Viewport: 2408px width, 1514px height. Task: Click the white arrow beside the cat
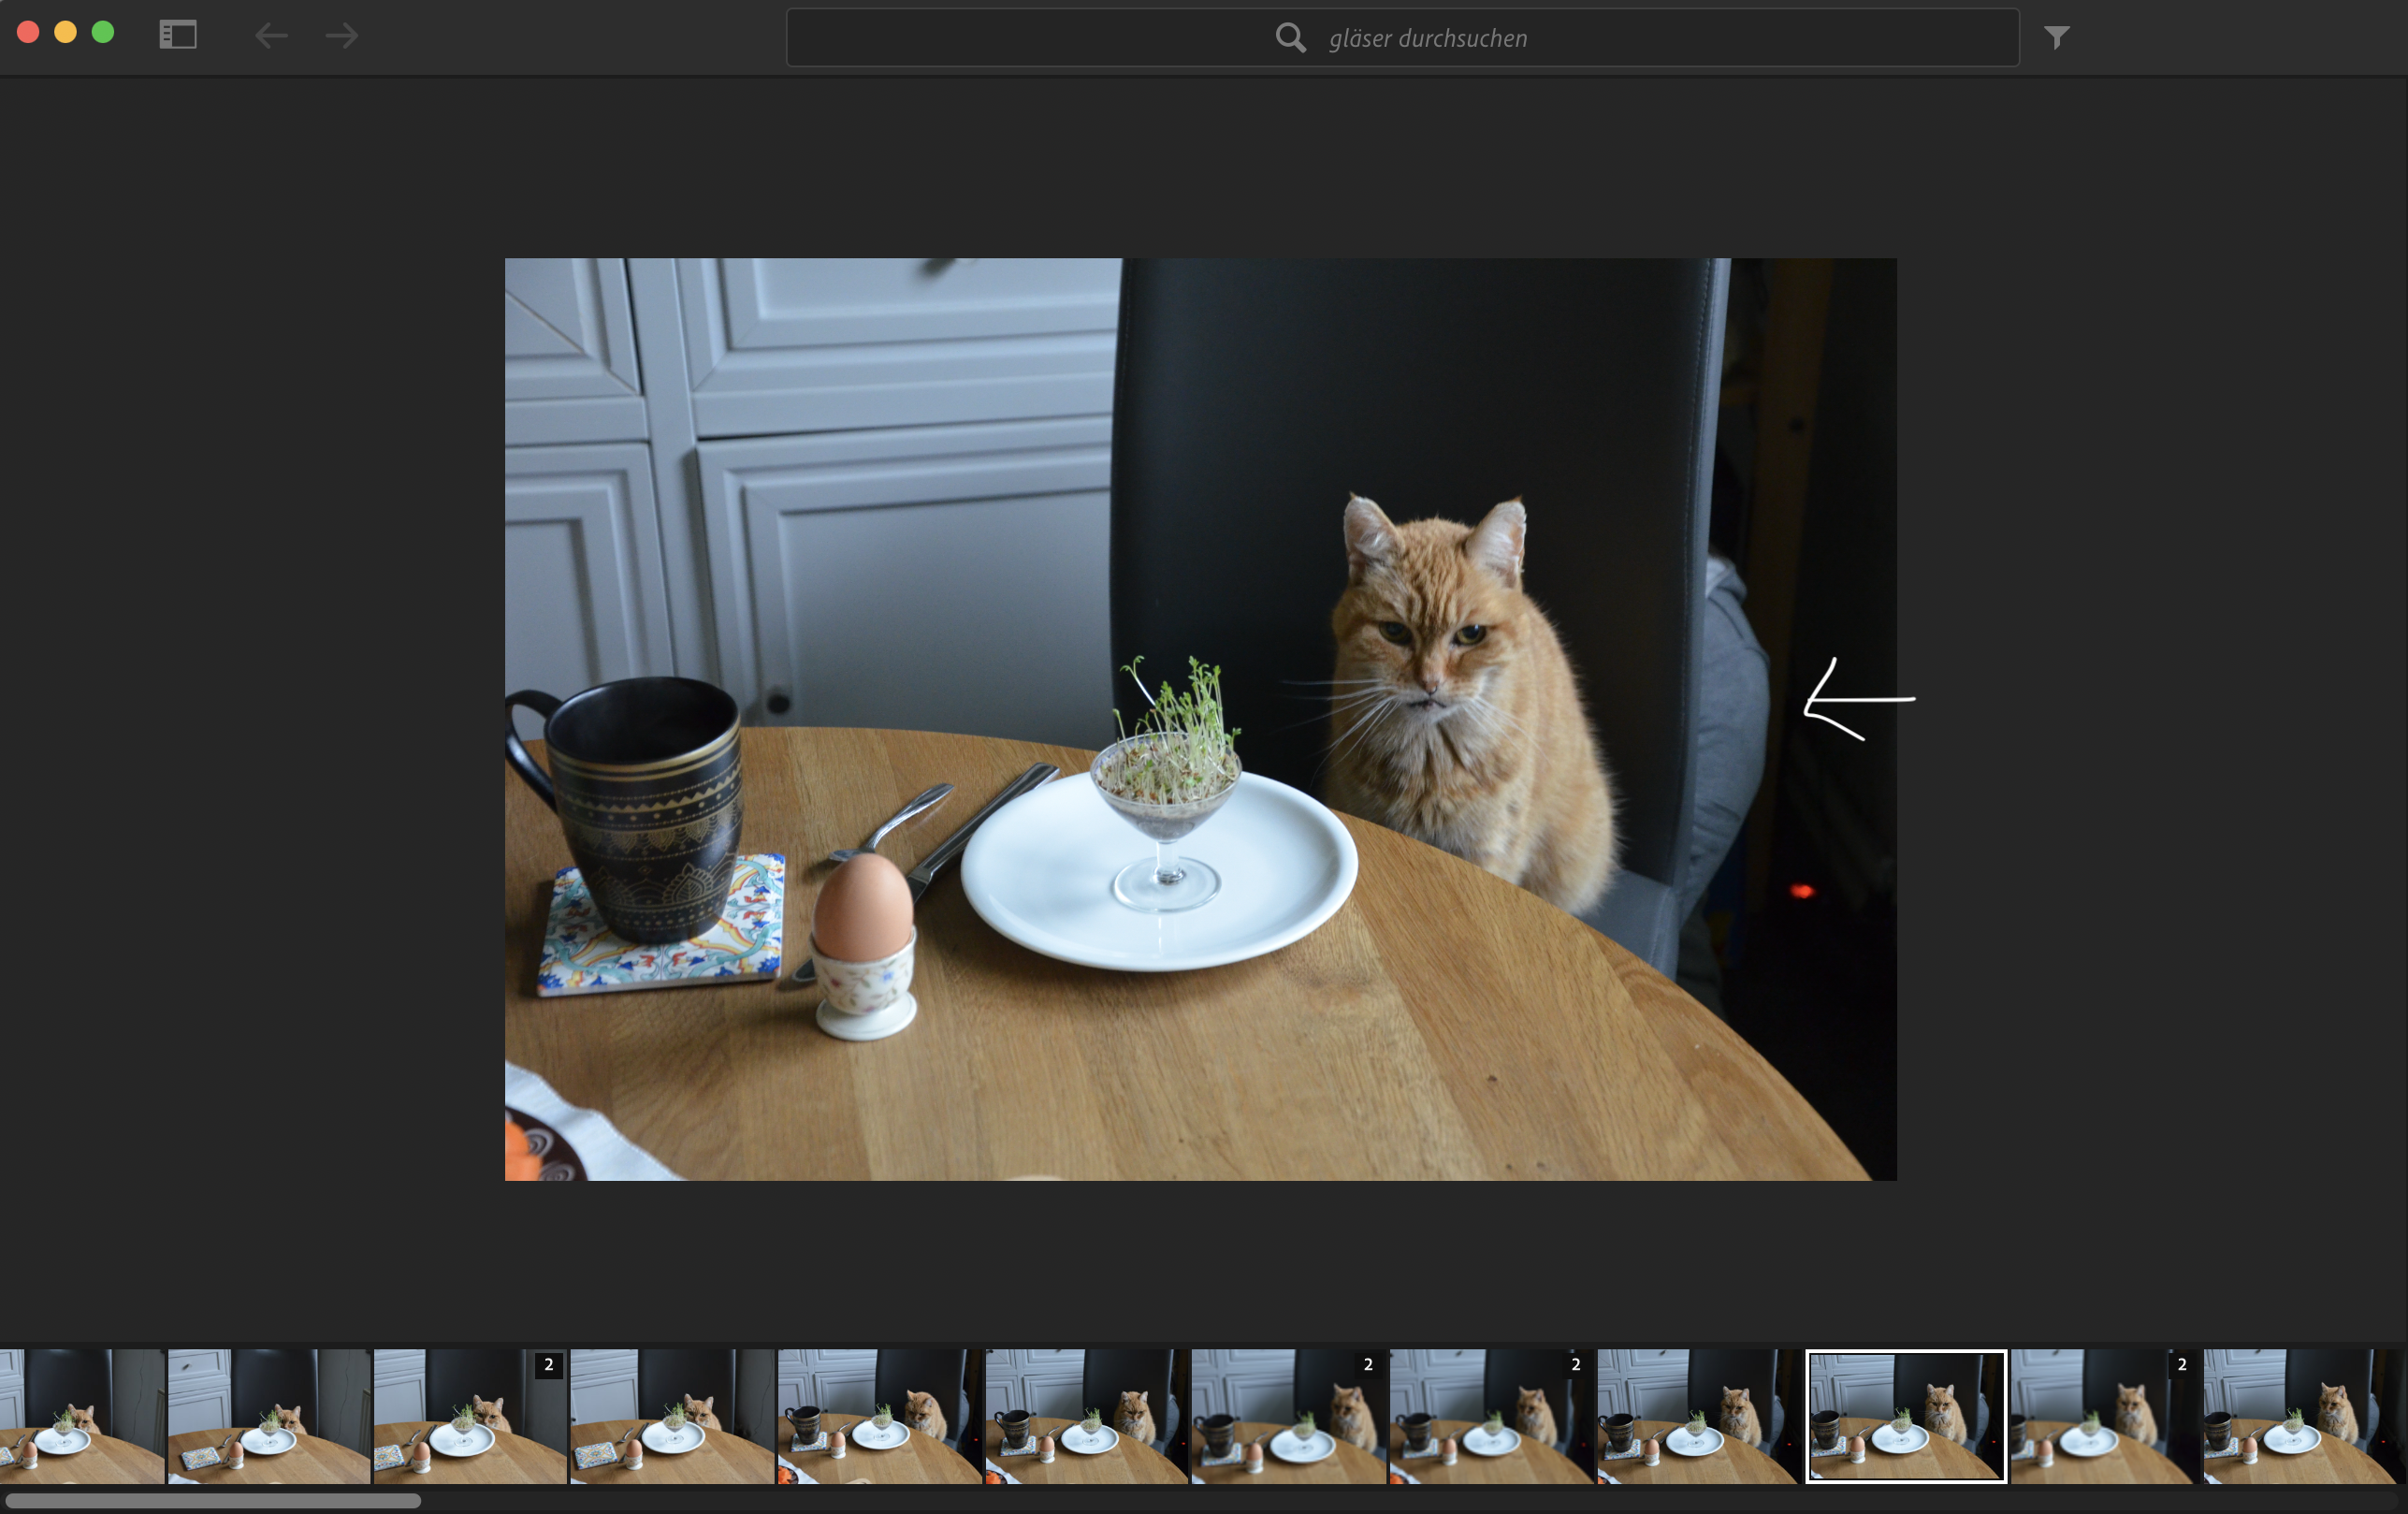pyautogui.click(x=1858, y=699)
